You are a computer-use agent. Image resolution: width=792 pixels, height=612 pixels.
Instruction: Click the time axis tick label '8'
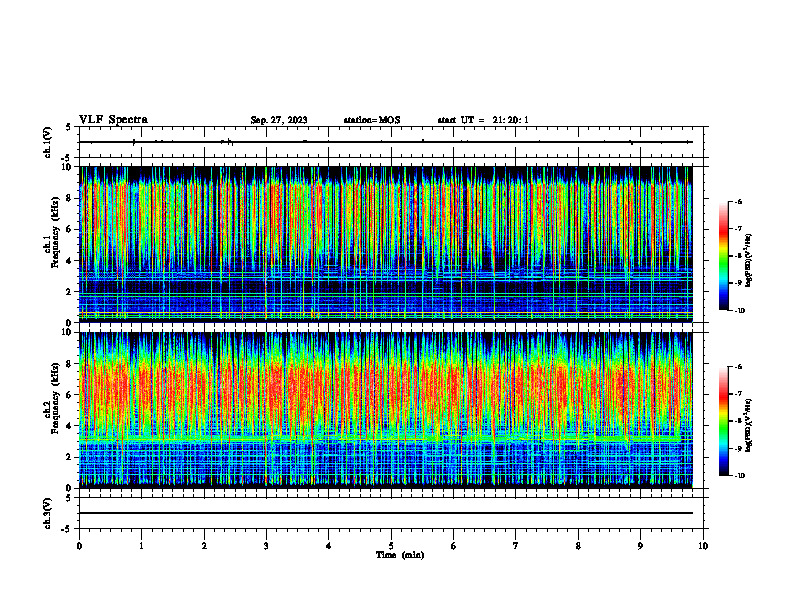pyautogui.click(x=578, y=546)
